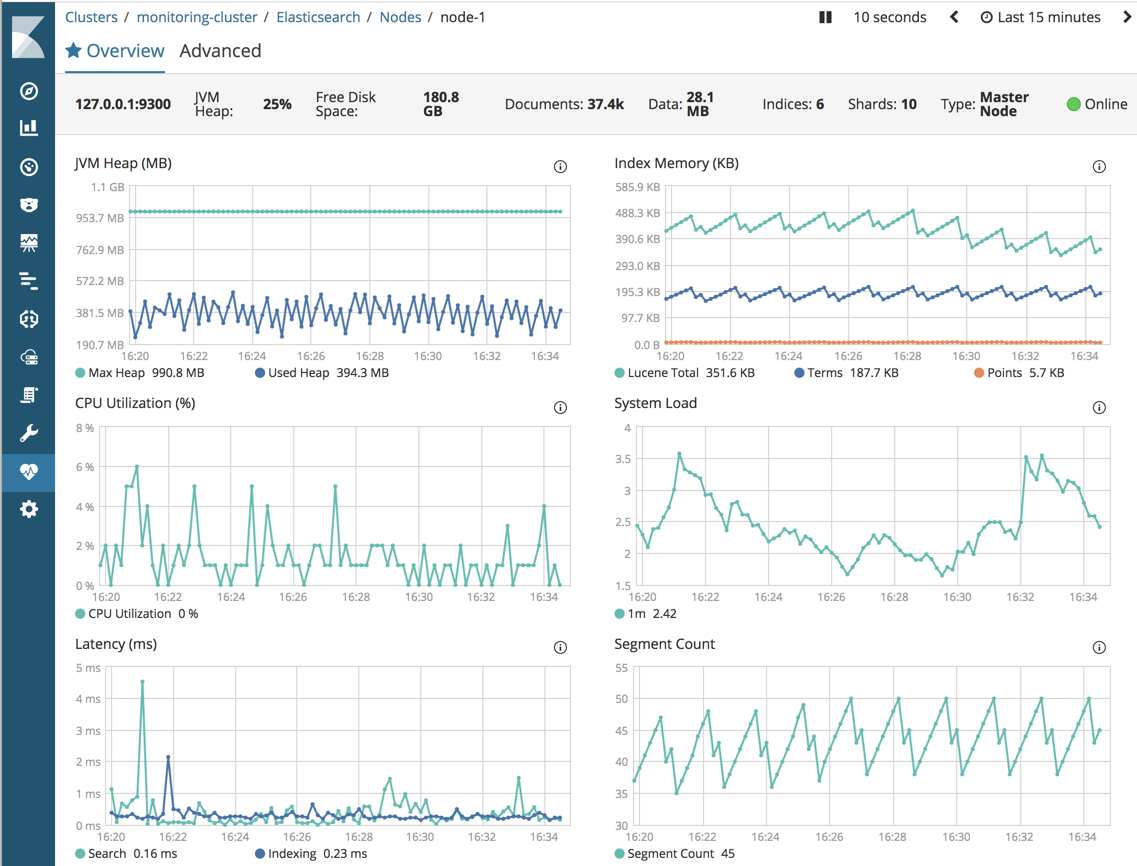Viewport: 1137px width, 866px height.
Task: Click the Segment Count info icon
Action: click(x=1099, y=647)
